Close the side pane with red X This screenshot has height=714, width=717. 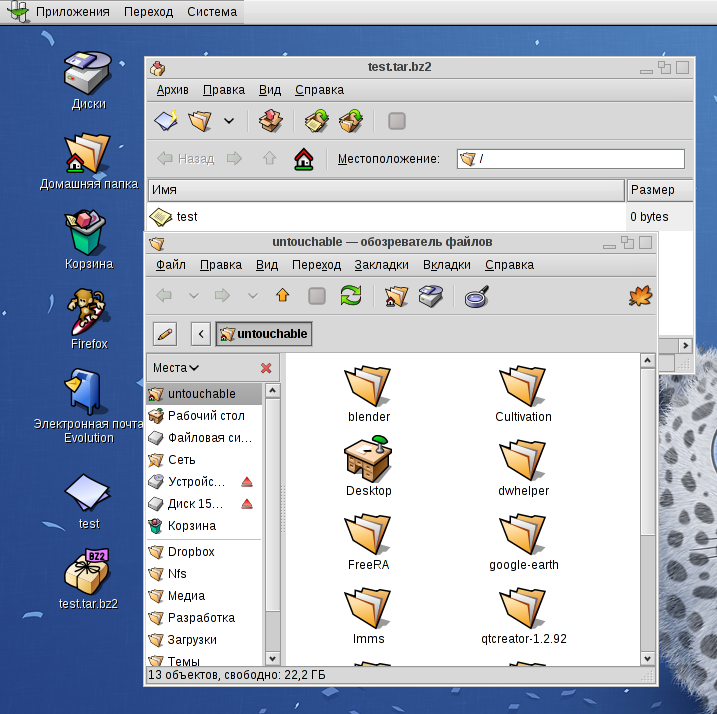pyautogui.click(x=266, y=368)
